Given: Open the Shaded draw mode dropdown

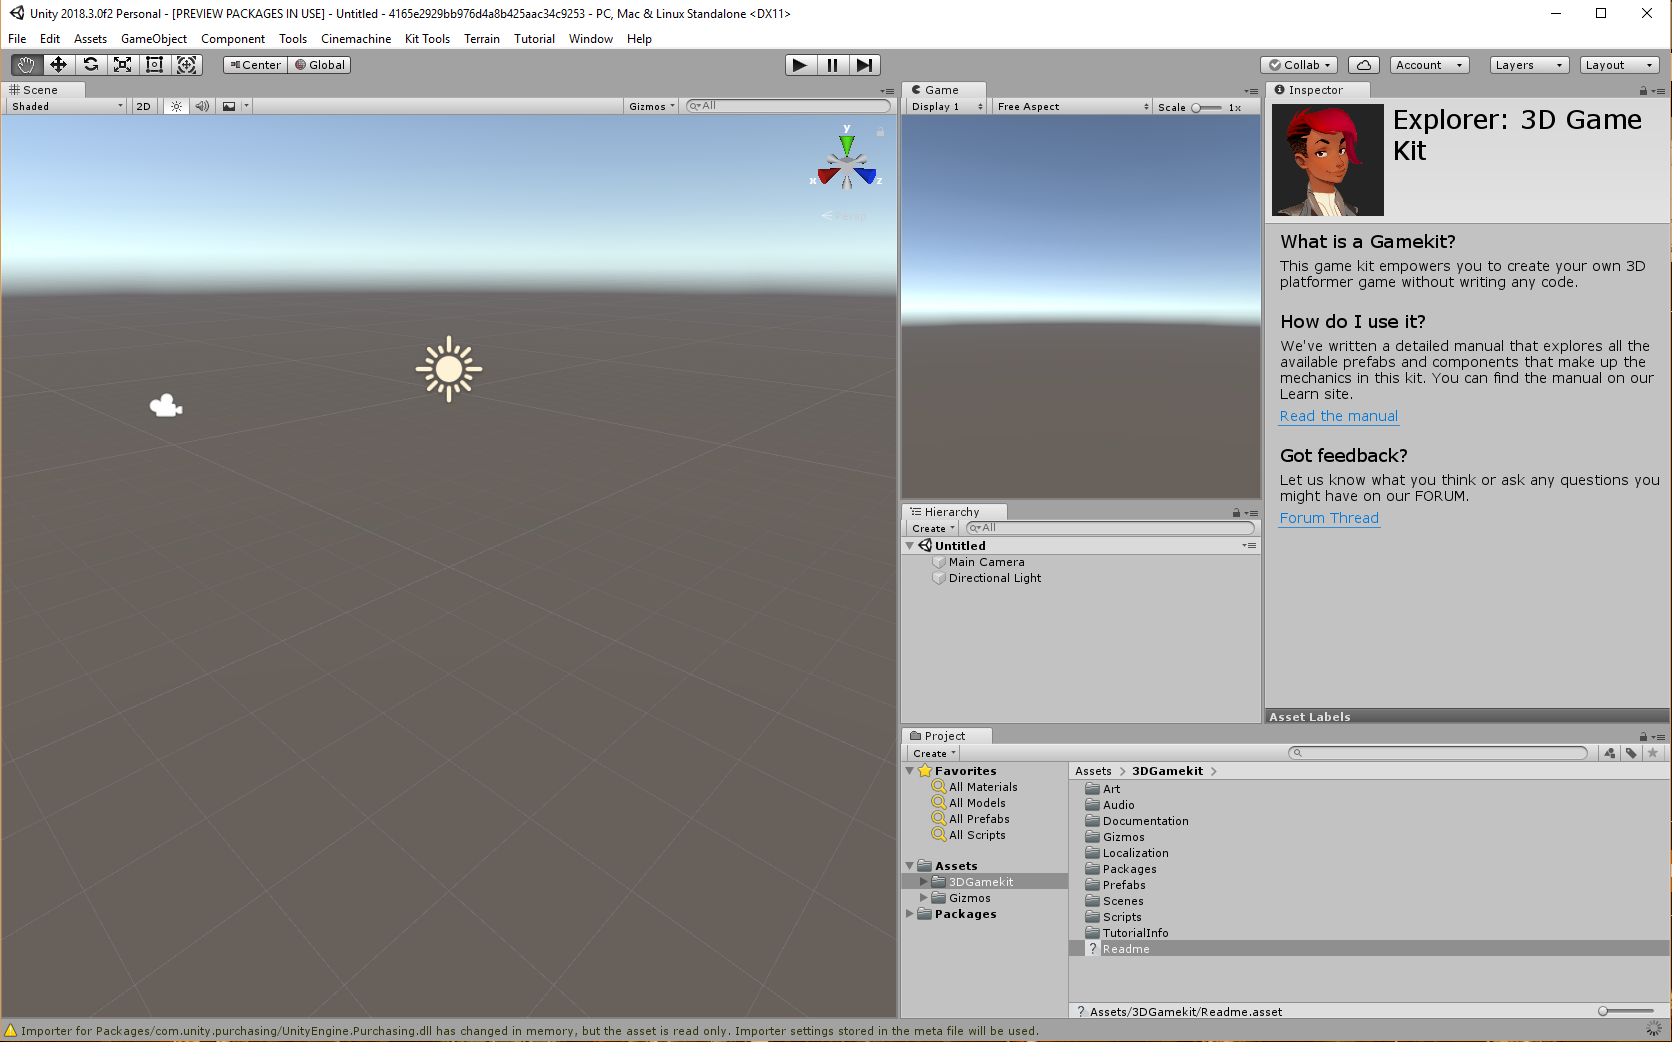Looking at the screenshot, I should (x=67, y=106).
